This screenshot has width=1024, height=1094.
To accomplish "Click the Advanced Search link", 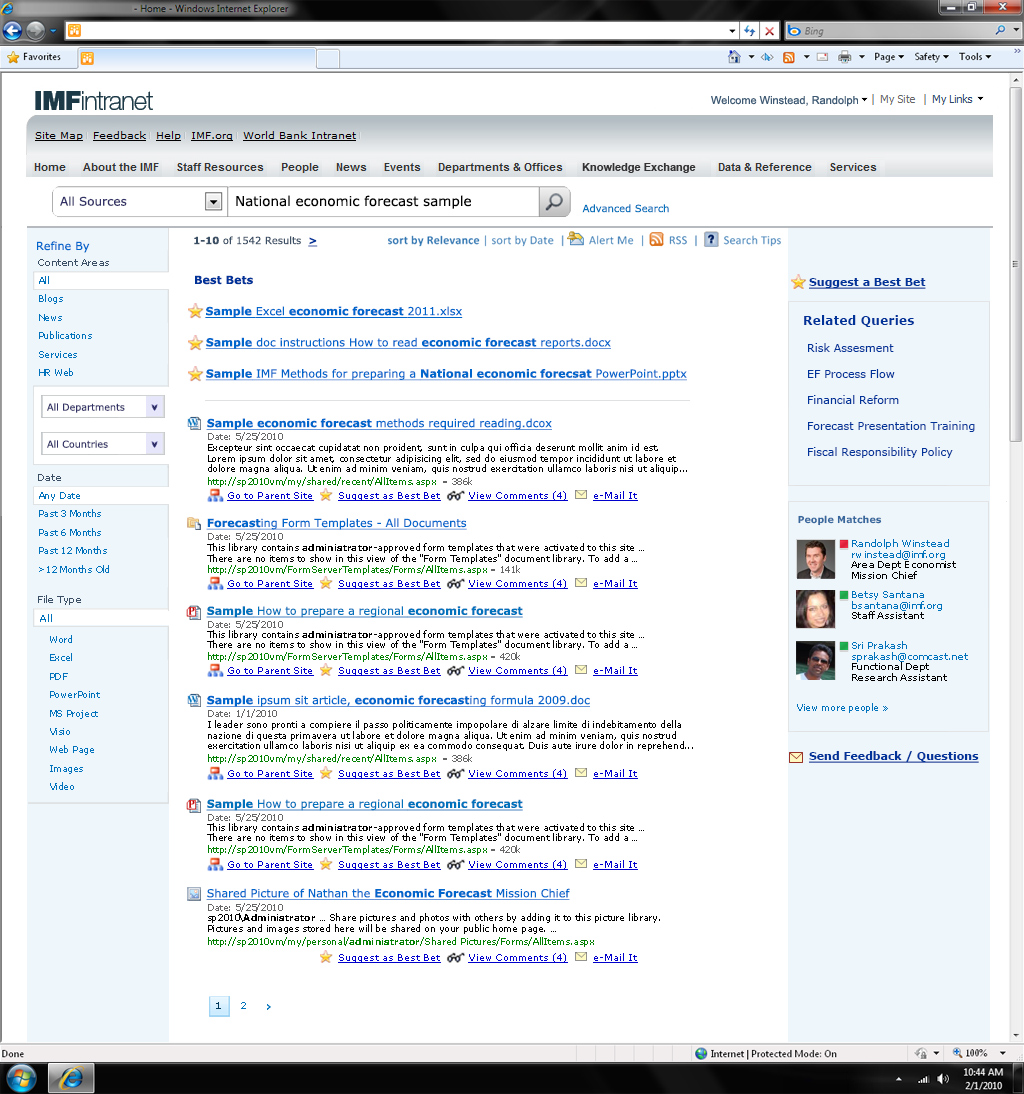I will point(626,209).
